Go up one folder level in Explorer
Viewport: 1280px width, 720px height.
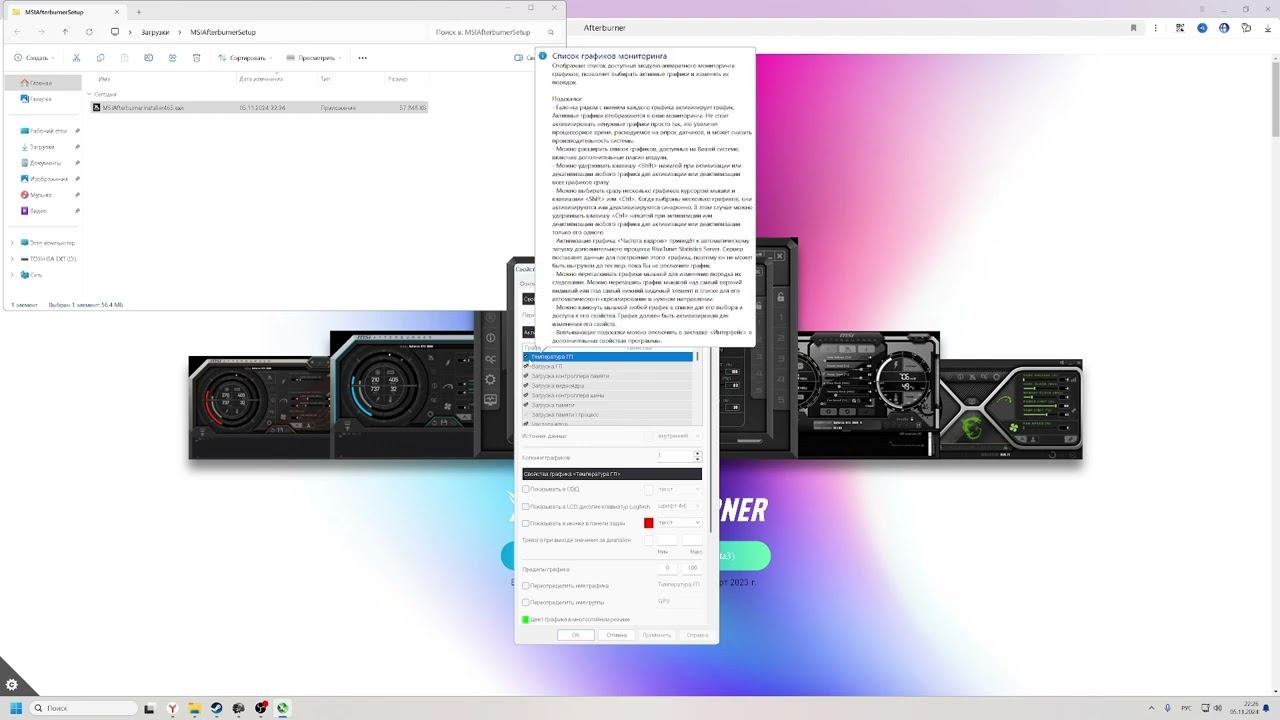click(x=65, y=32)
